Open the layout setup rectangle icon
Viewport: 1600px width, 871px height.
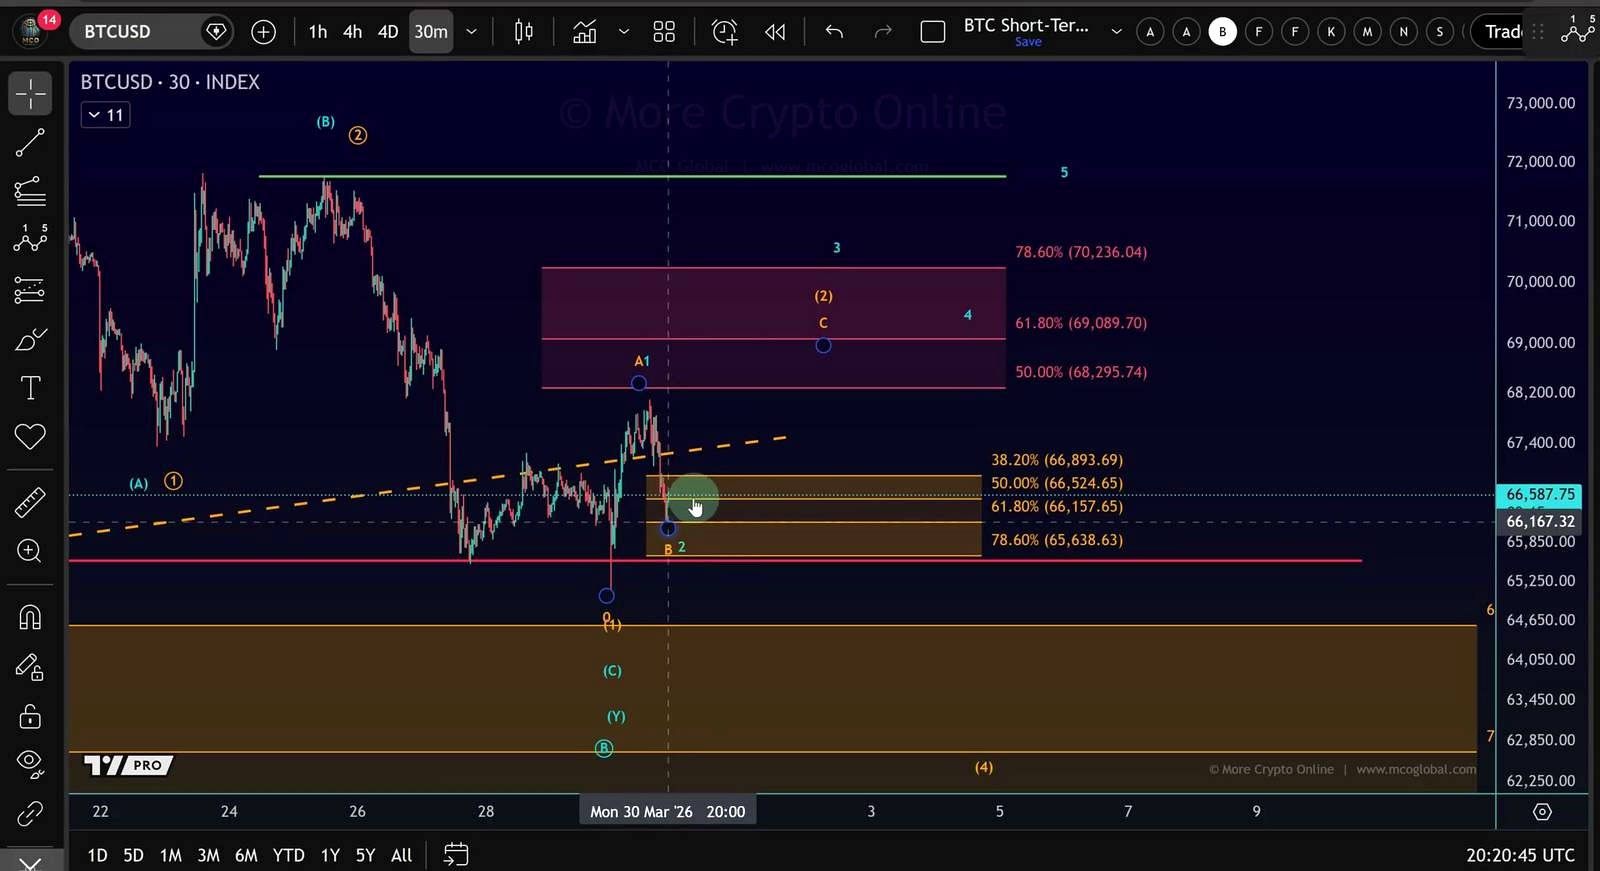[933, 32]
